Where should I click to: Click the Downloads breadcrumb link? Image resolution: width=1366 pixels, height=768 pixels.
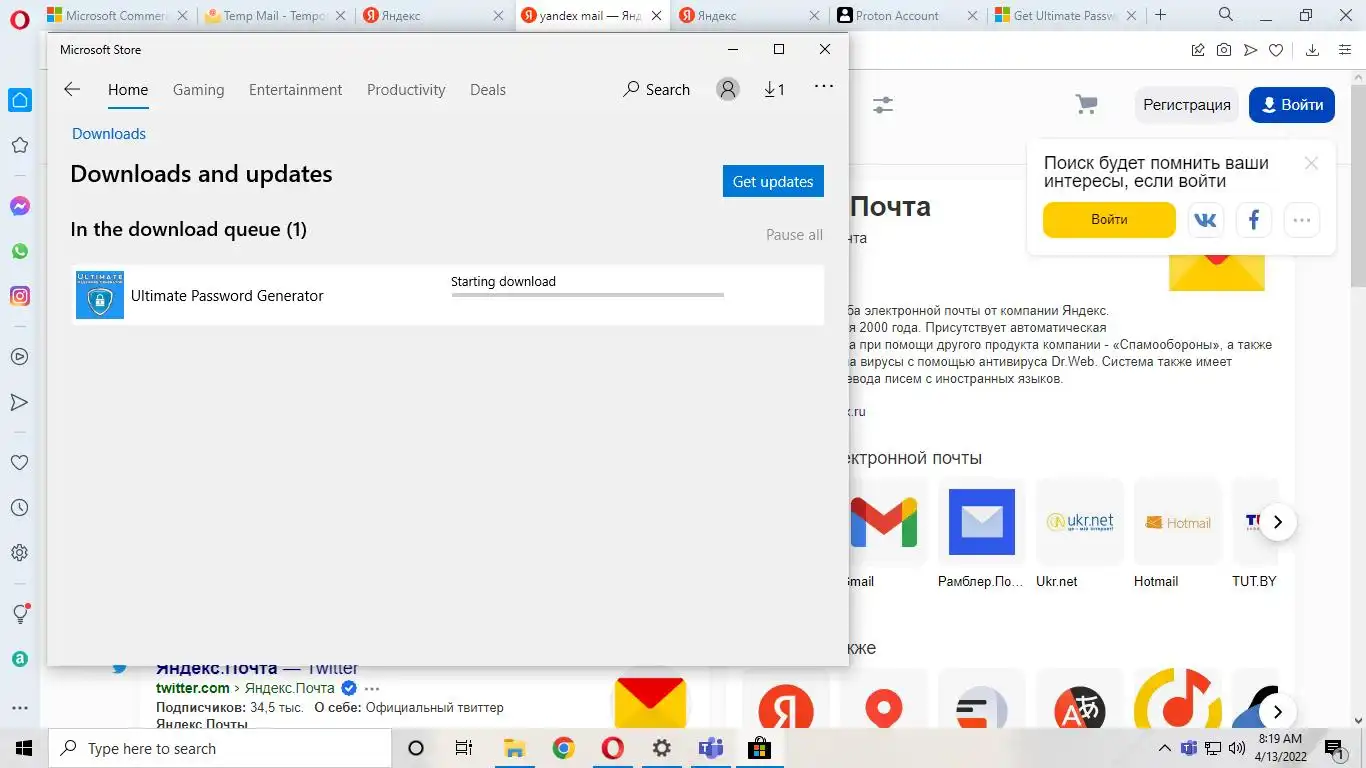pyautogui.click(x=109, y=134)
